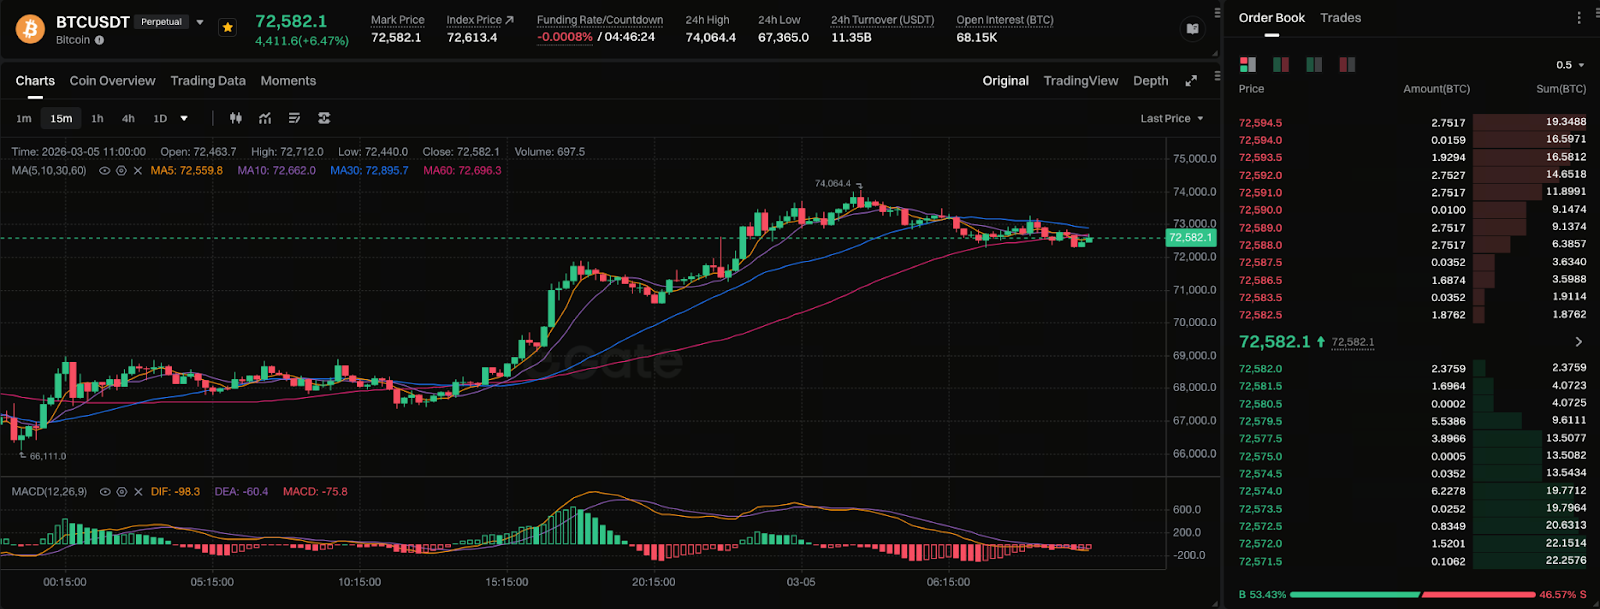Click the MA60 value label
Screen dimensions: 1600x609
coord(462,171)
